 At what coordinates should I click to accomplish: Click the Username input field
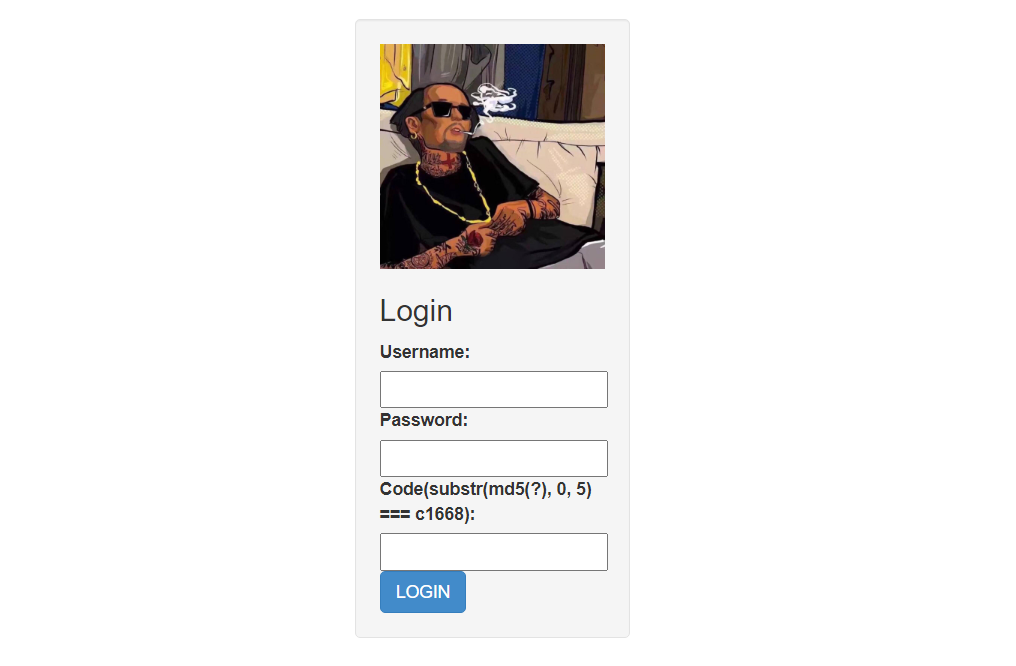point(493,389)
